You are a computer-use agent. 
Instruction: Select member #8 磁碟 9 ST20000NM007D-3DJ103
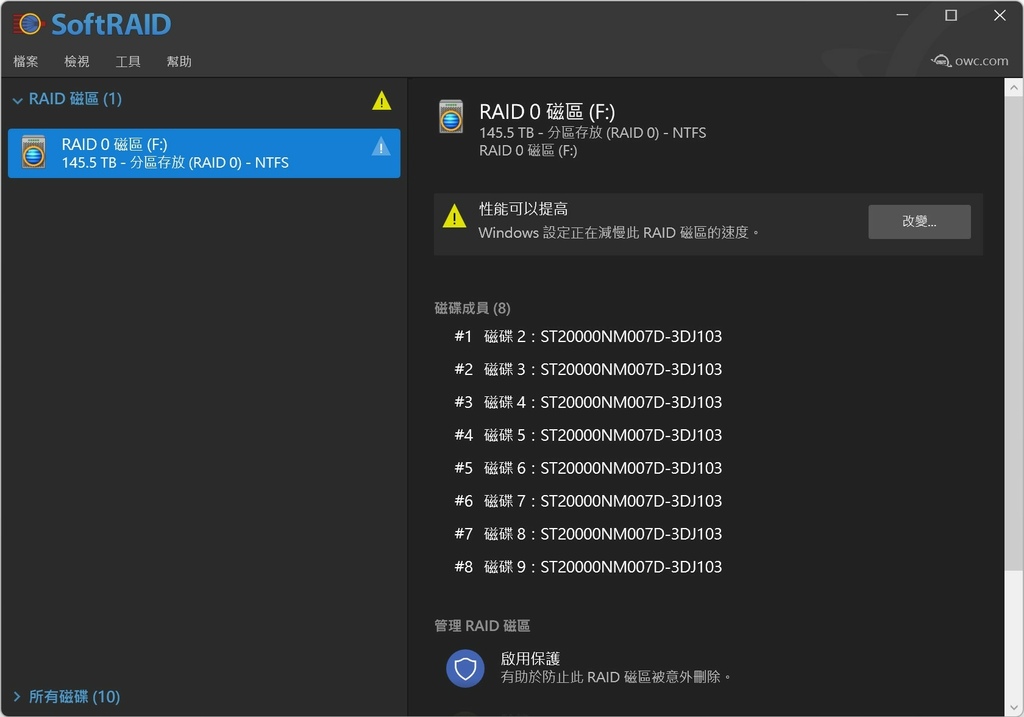coord(588,567)
